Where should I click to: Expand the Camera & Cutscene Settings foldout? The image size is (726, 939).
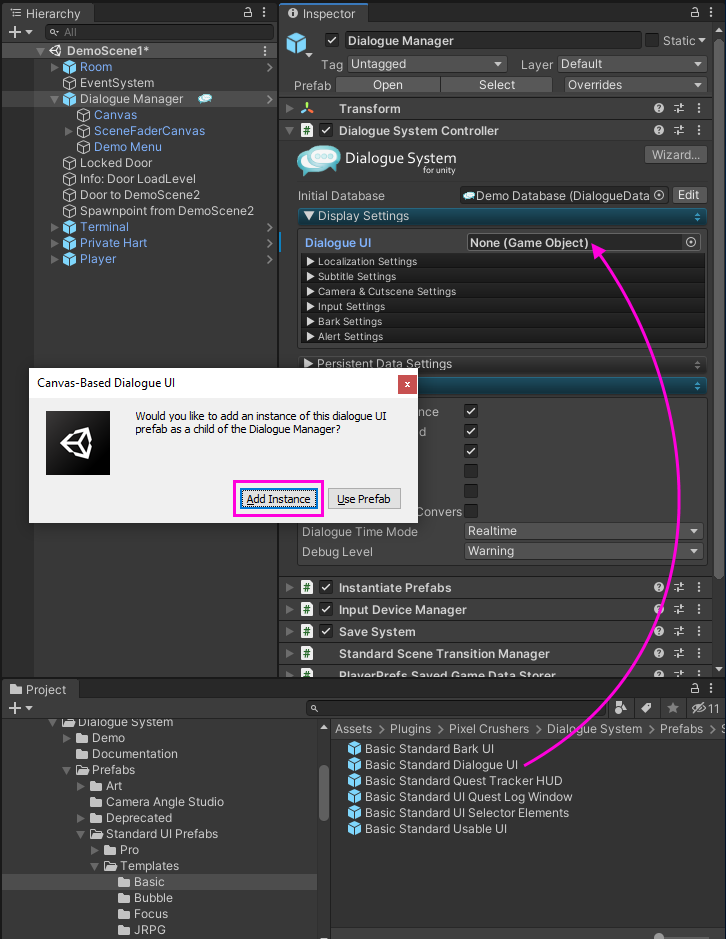[310, 291]
